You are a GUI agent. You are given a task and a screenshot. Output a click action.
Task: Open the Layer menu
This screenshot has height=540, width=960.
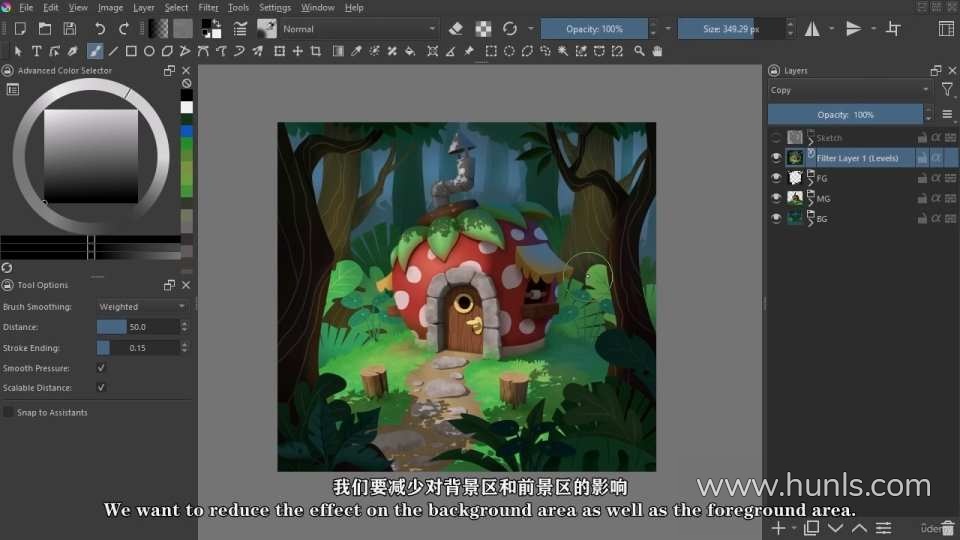144,7
